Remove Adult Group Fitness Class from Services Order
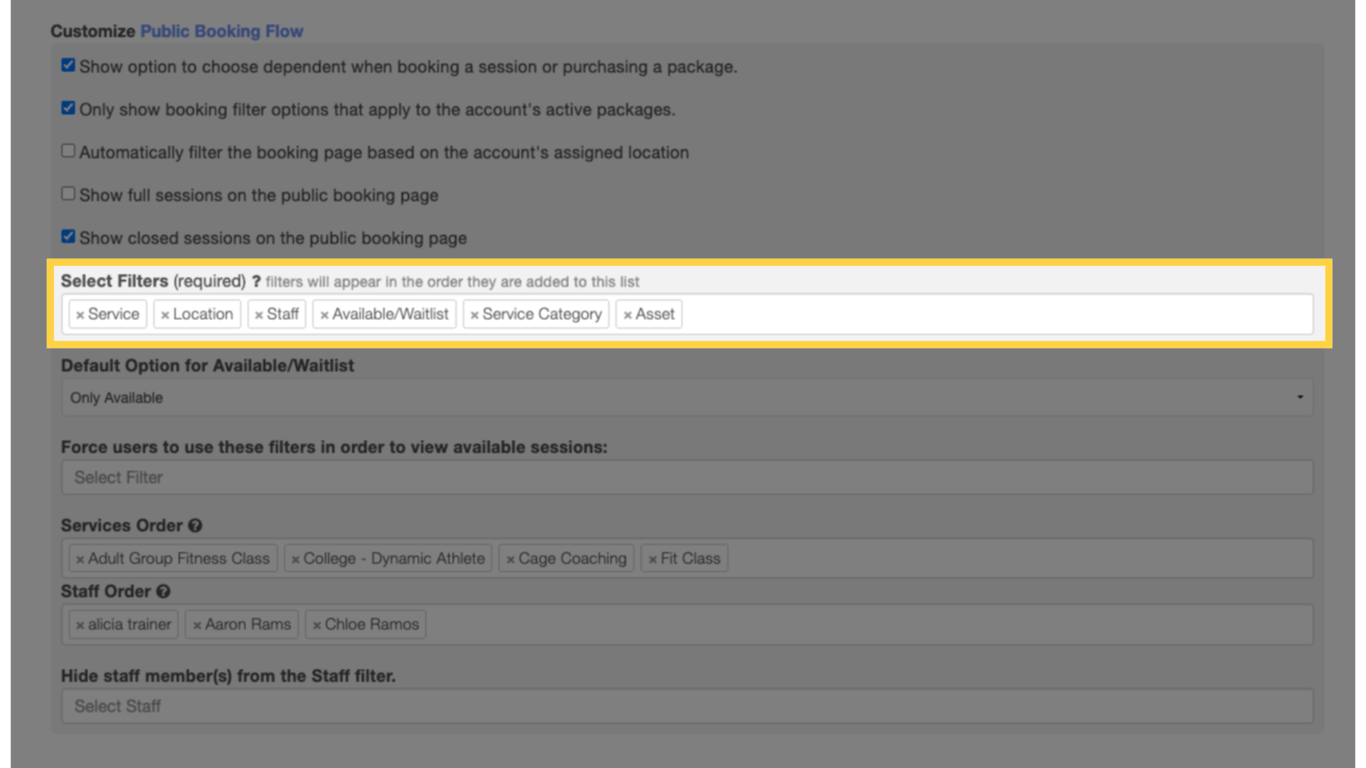This screenshot has width=1366, height=768. click(81, 558)
